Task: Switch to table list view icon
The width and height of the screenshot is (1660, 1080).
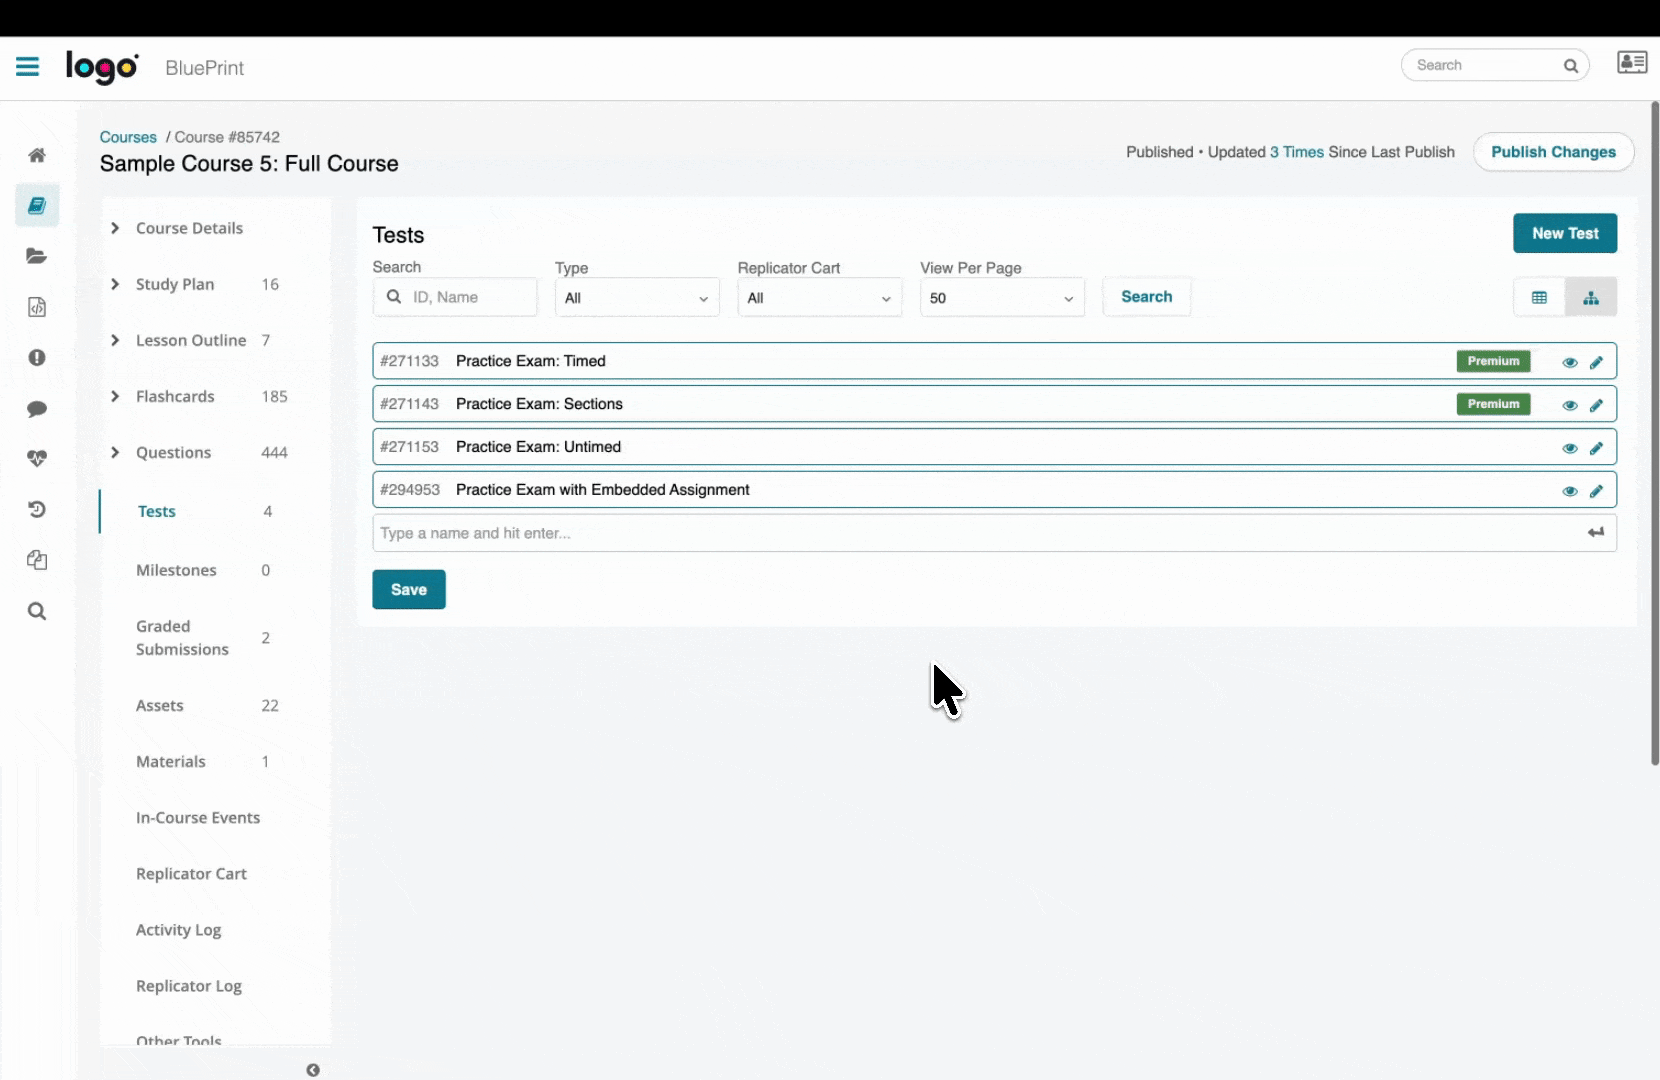Action: coord(1539,297)
